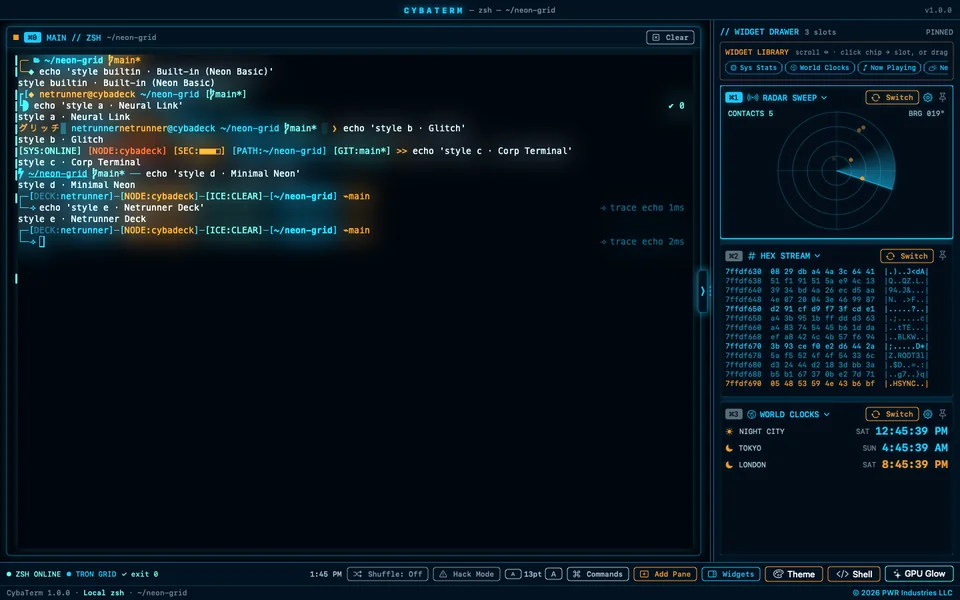
Task: Select hex row 7ffdf650 address
Action: pyautogui.click(x=743, y=309)
